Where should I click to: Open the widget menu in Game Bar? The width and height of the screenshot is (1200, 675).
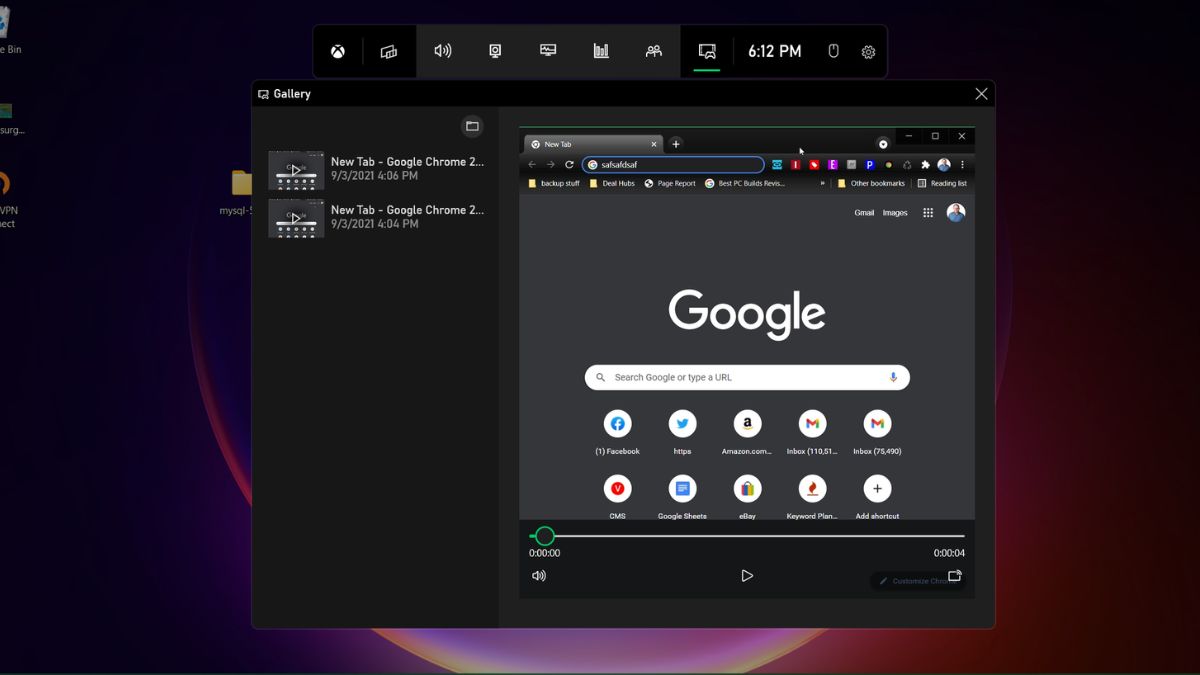[389, 51]
